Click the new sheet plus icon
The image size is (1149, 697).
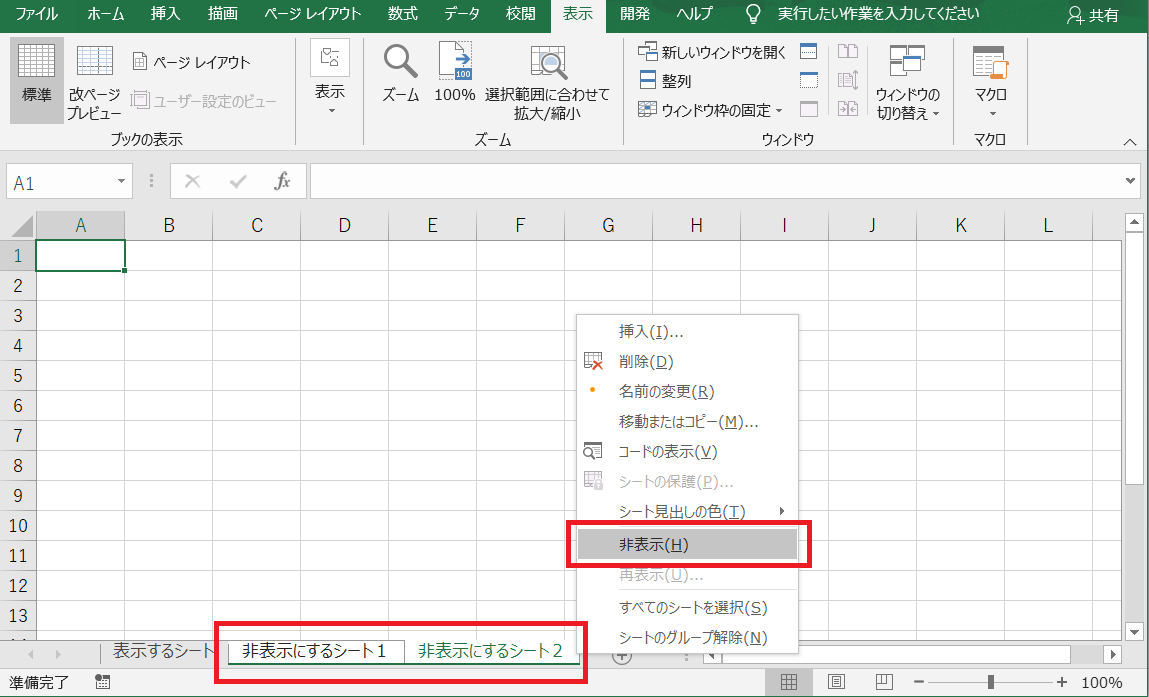point(621,656)
